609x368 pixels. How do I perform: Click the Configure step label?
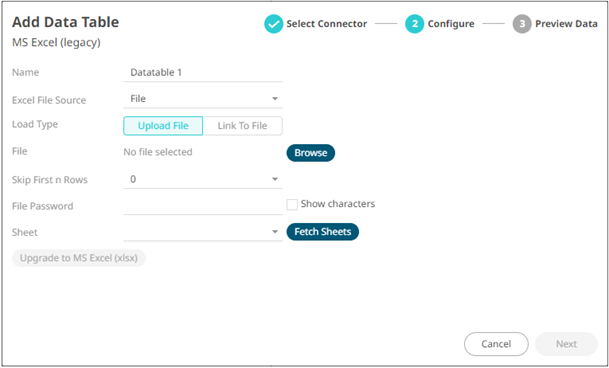pos(451,24)
